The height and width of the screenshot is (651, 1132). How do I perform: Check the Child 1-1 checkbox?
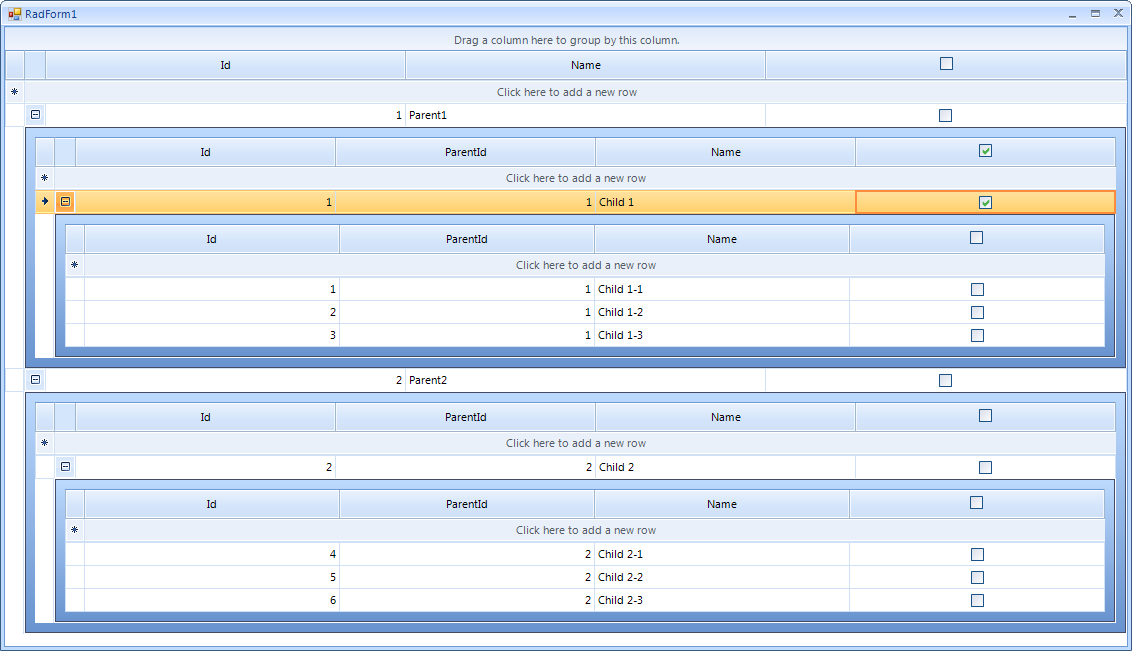pyautogui.click(x=978, y=289)
